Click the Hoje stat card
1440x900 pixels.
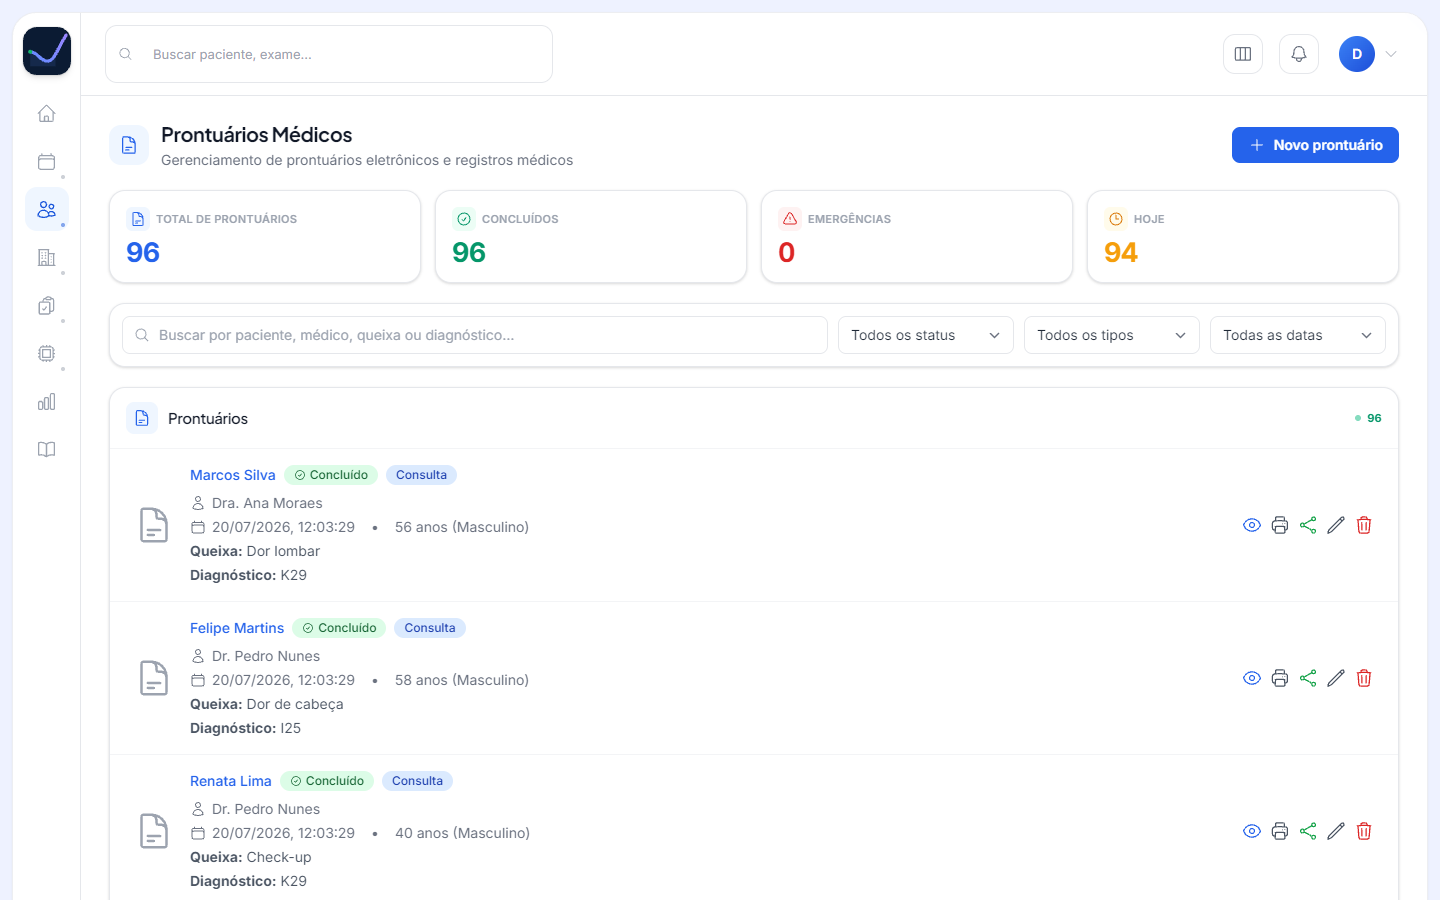point(1243,237)
